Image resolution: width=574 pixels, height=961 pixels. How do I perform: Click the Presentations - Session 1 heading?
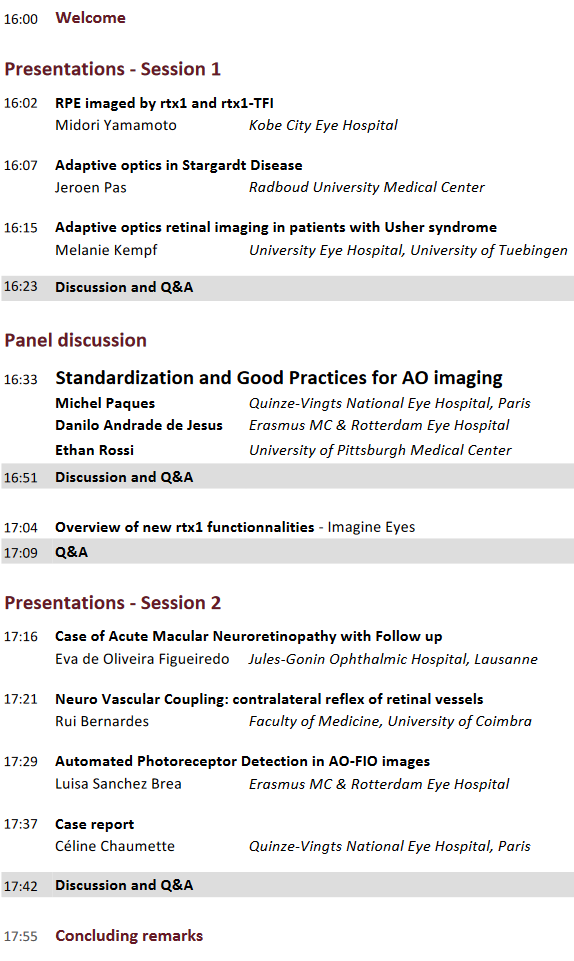[112, 69]
